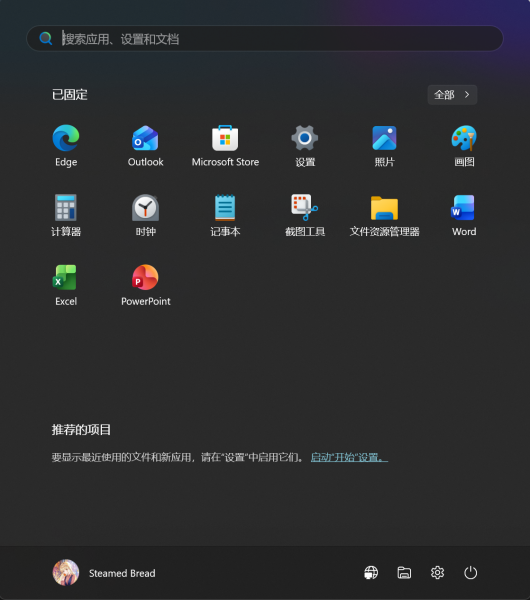The image size is (530, 600).
Task: Launch 记事本 notepad
Action: [x=225, y=215]
